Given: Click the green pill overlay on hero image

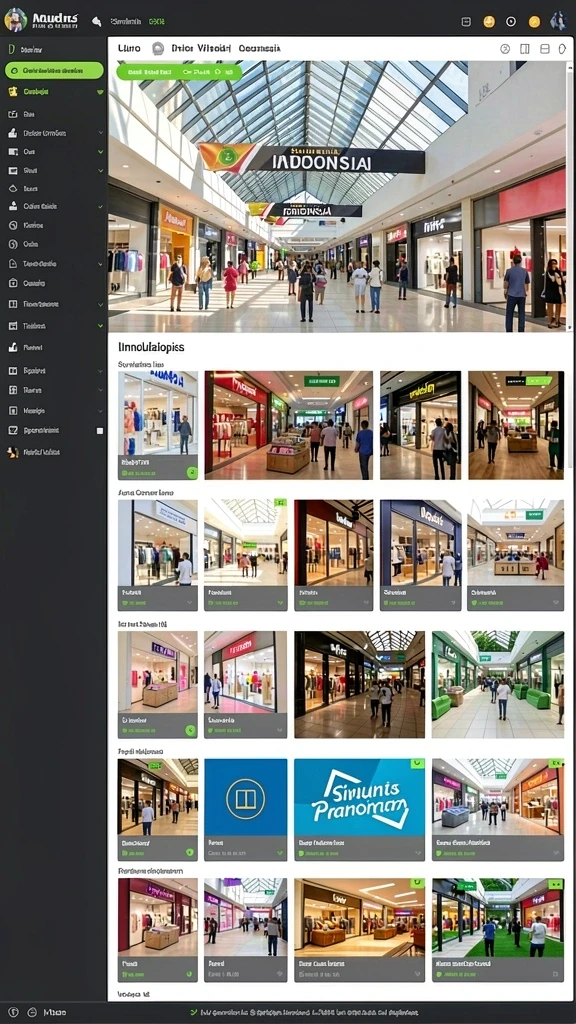Looking at the screenshot, I should 179,72.
